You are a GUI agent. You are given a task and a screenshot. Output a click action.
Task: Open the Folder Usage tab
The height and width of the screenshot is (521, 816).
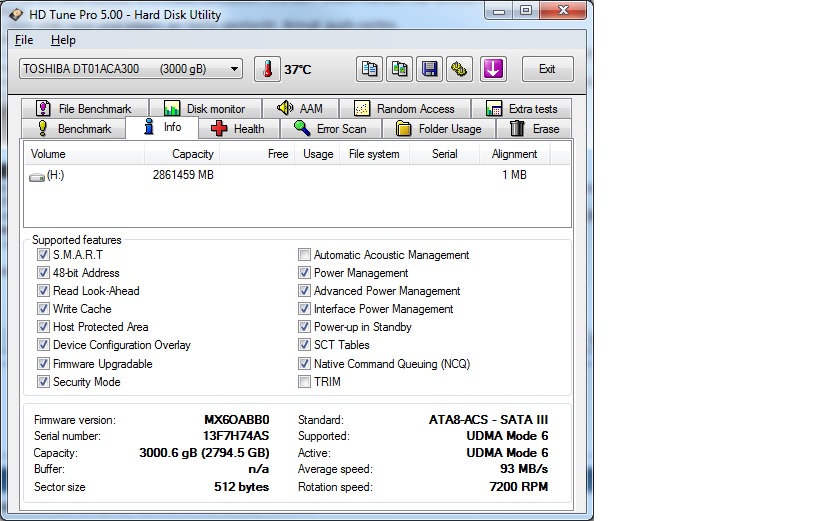[x=439, y=129]
